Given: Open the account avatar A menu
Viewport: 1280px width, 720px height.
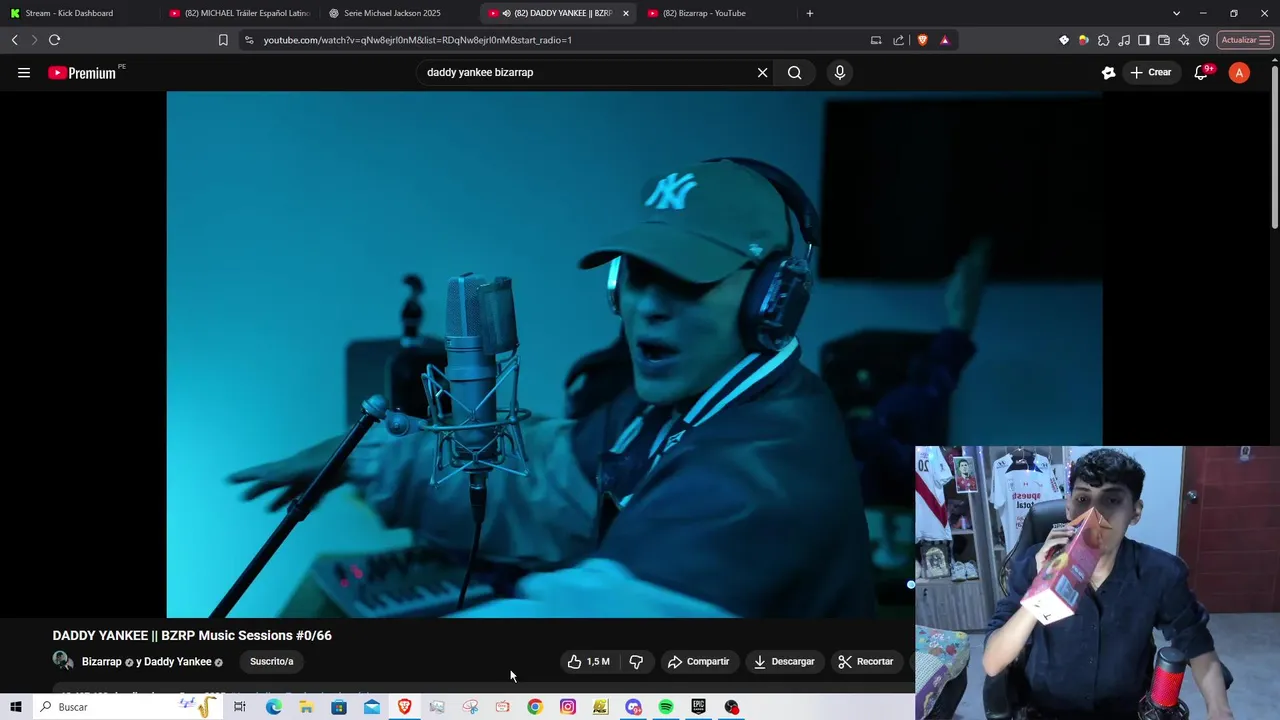Looking at the screenshot, I should pos(1239,72).
